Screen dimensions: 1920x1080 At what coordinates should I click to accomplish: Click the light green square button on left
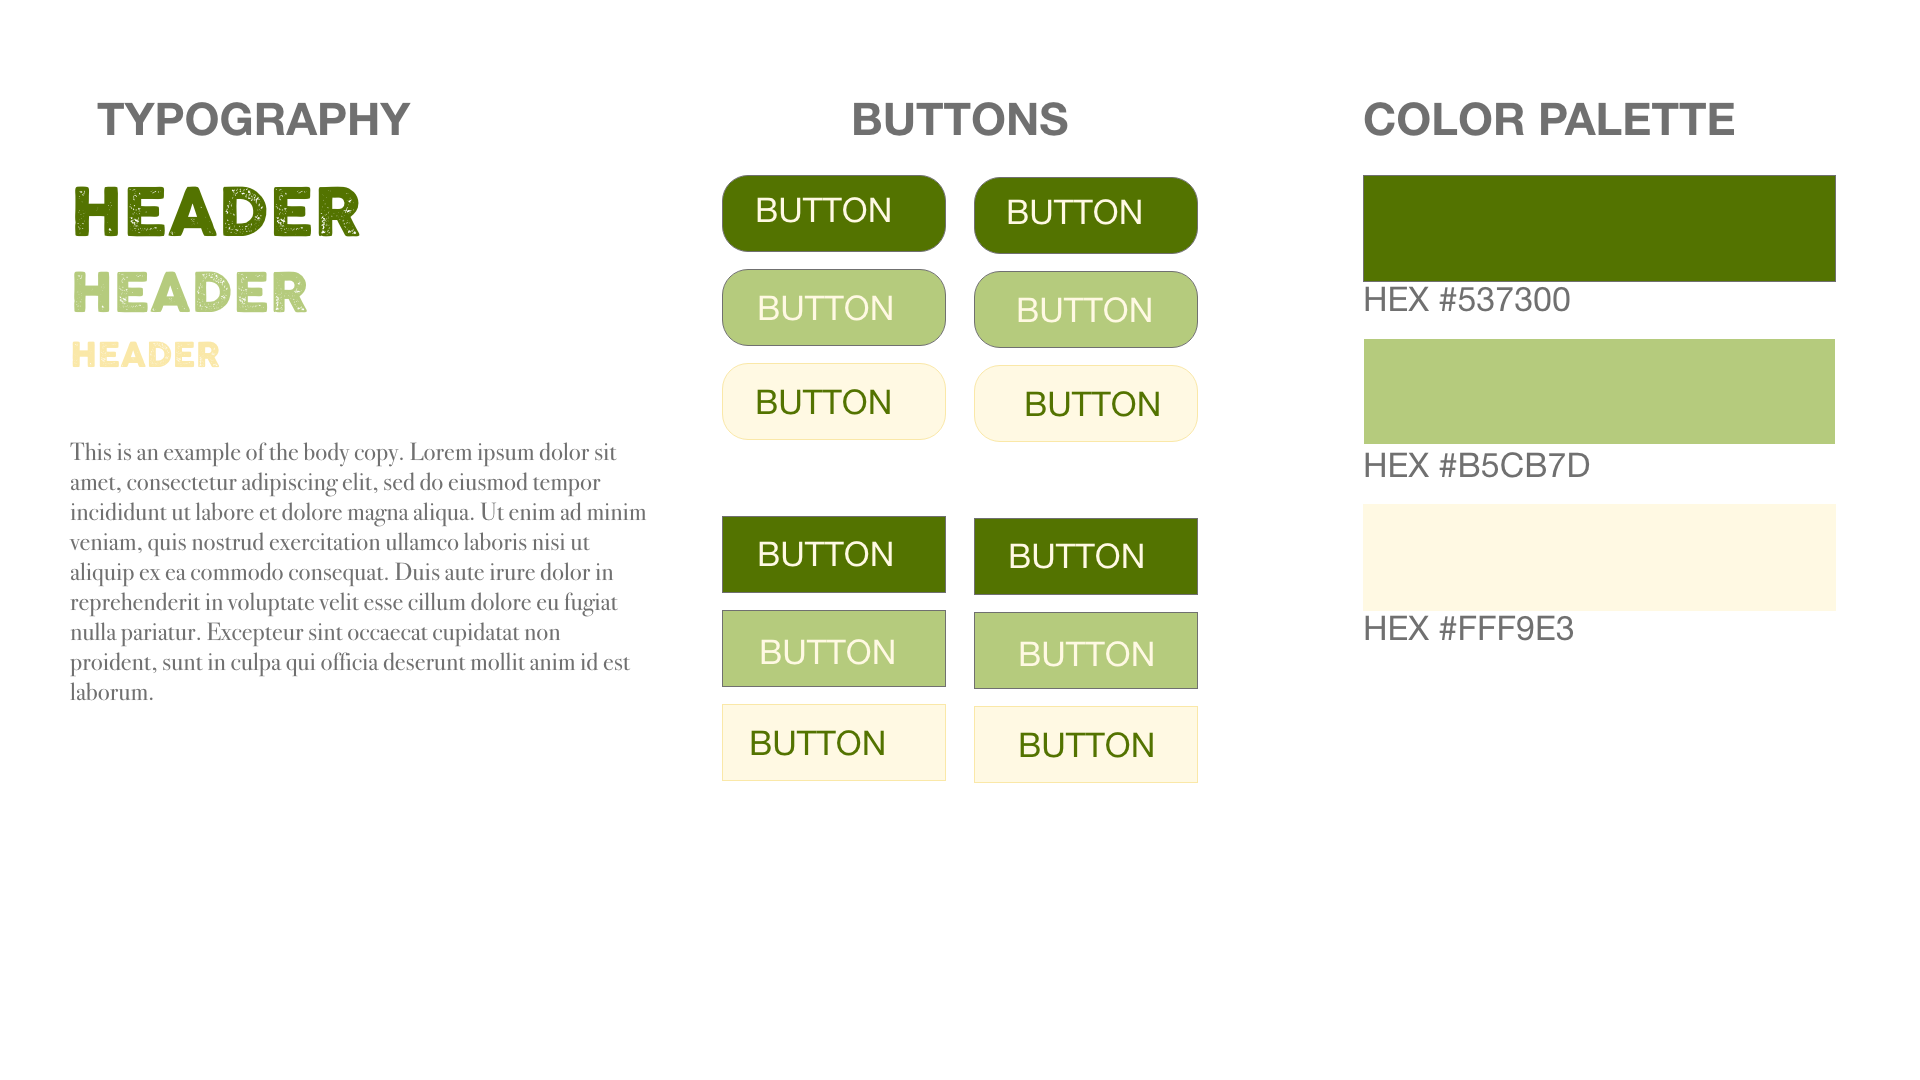(834, 648)
